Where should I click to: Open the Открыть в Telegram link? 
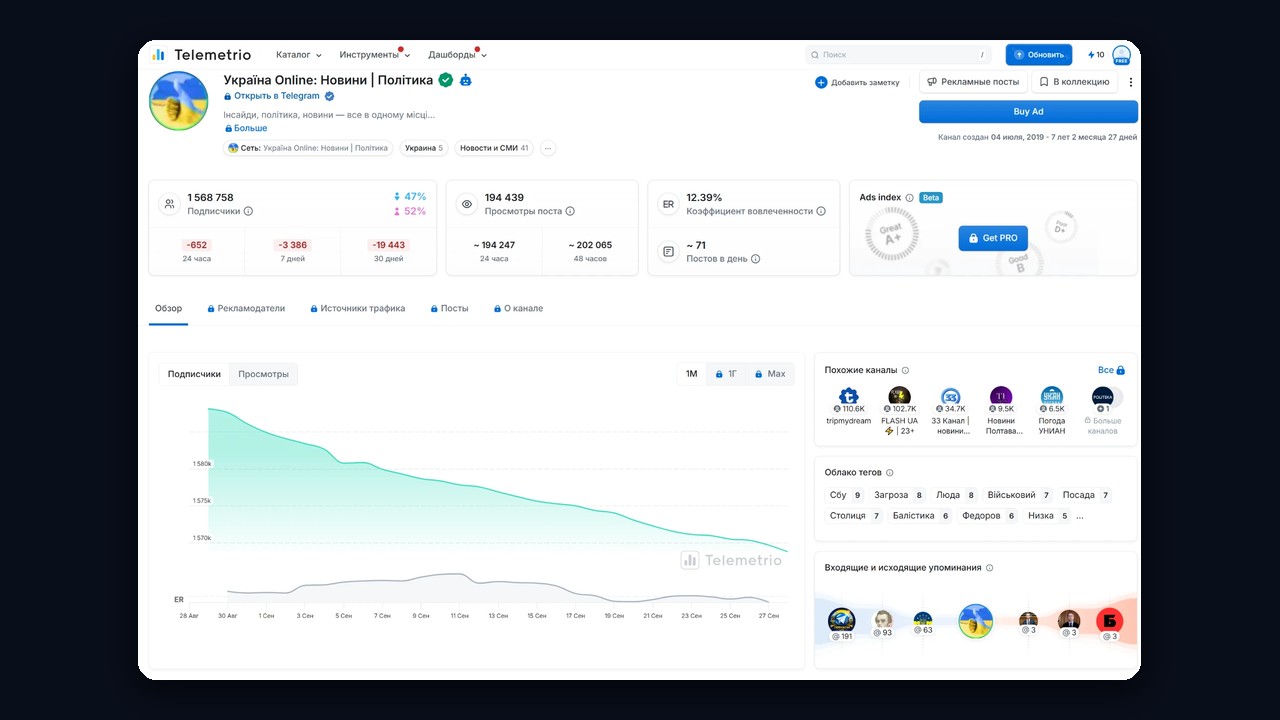[271, 96]
